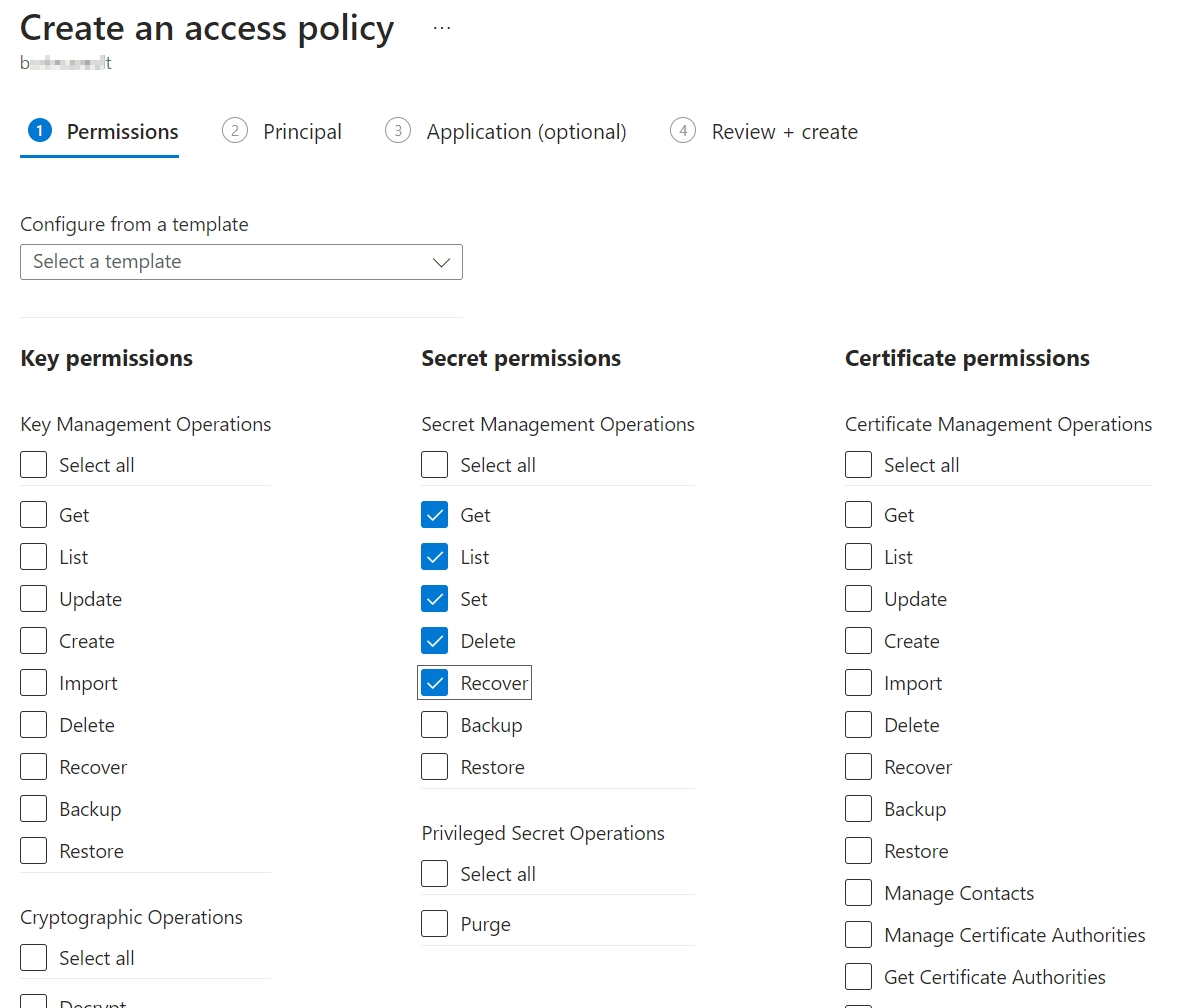Image resolution: width=1188 pixels, height=1008 pixels.
Task: Jump to the Review + create tab
Action: coord(764,132)
